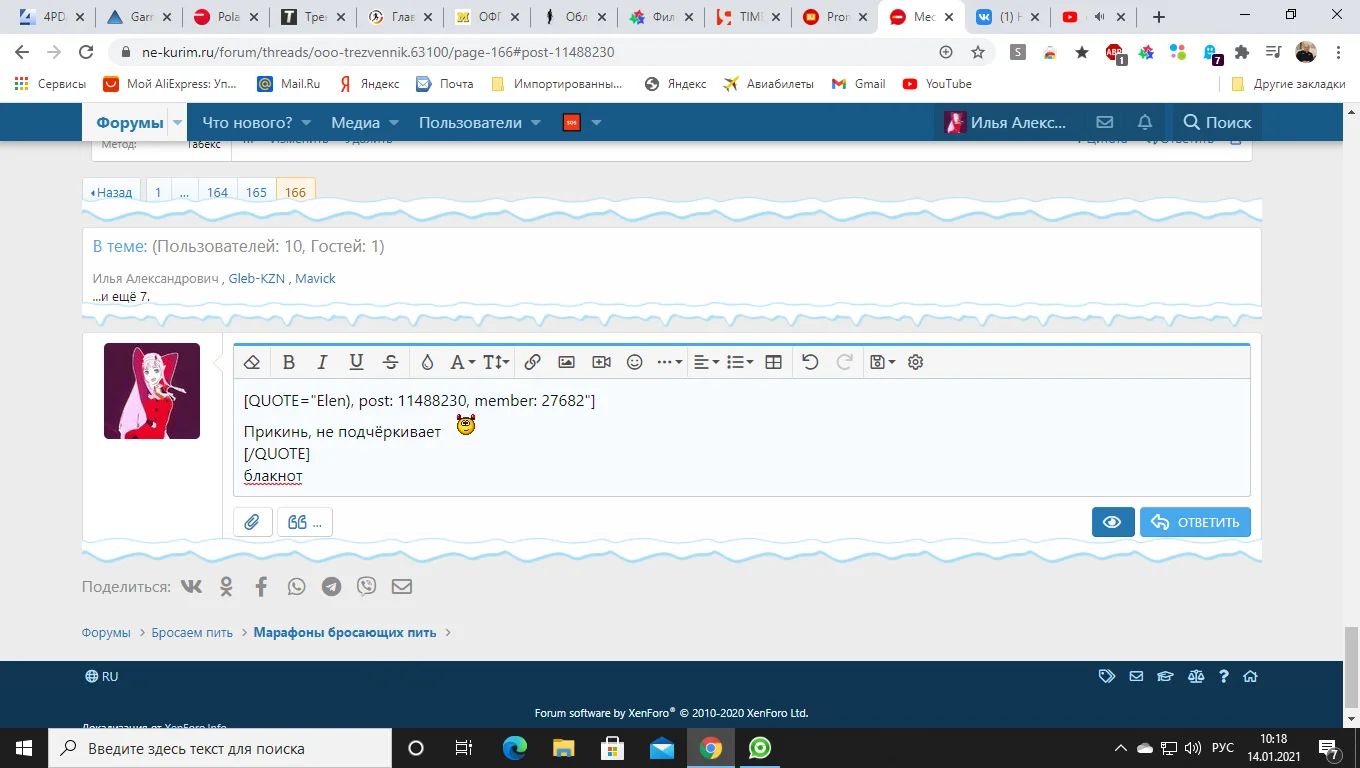1360x768 pixels.
Task: Expand the Форумы dropdown arrow
Action: click(178, 123)
